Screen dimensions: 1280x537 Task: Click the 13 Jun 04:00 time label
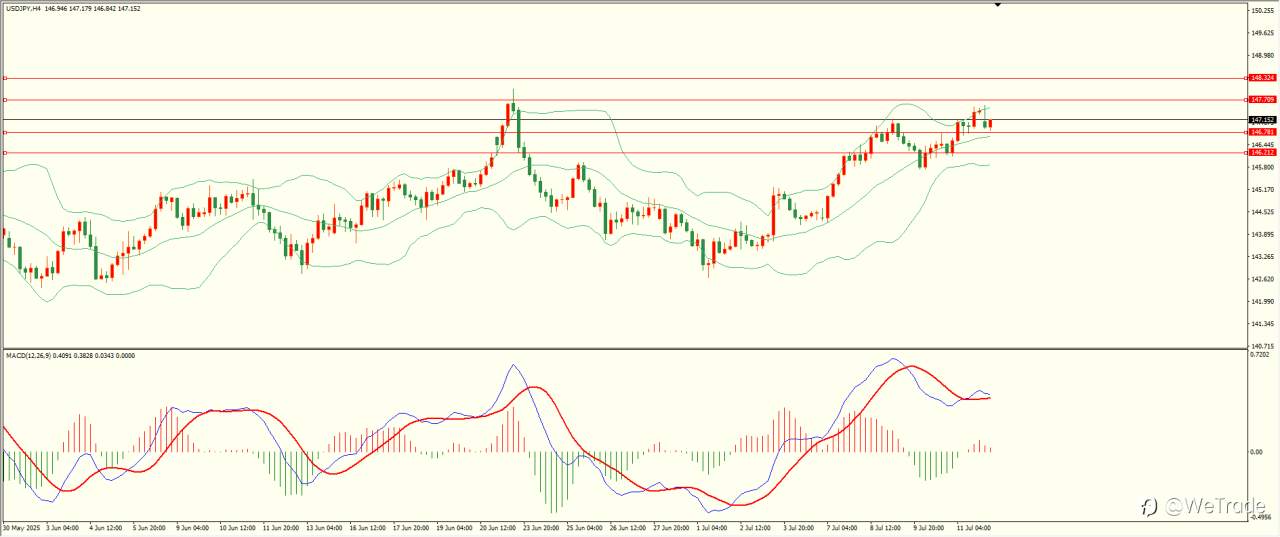[323, 527]
